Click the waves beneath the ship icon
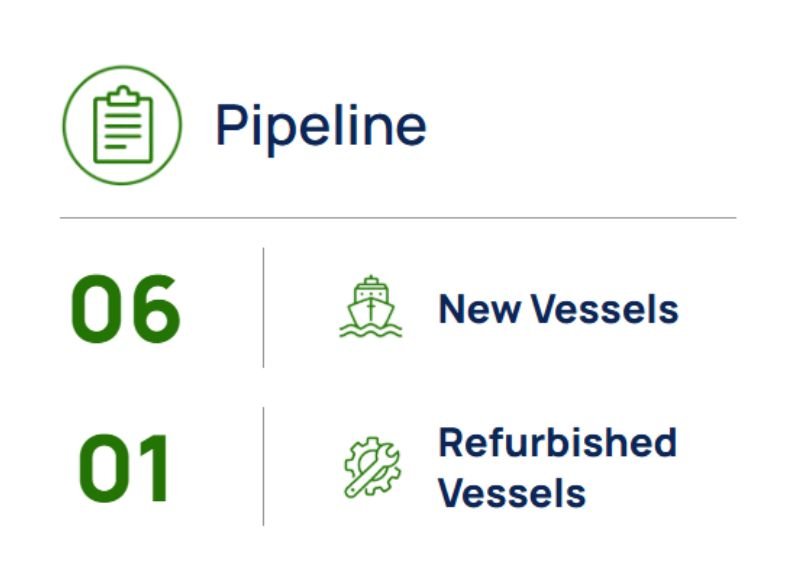800x582 pixels. click(371, 331)
